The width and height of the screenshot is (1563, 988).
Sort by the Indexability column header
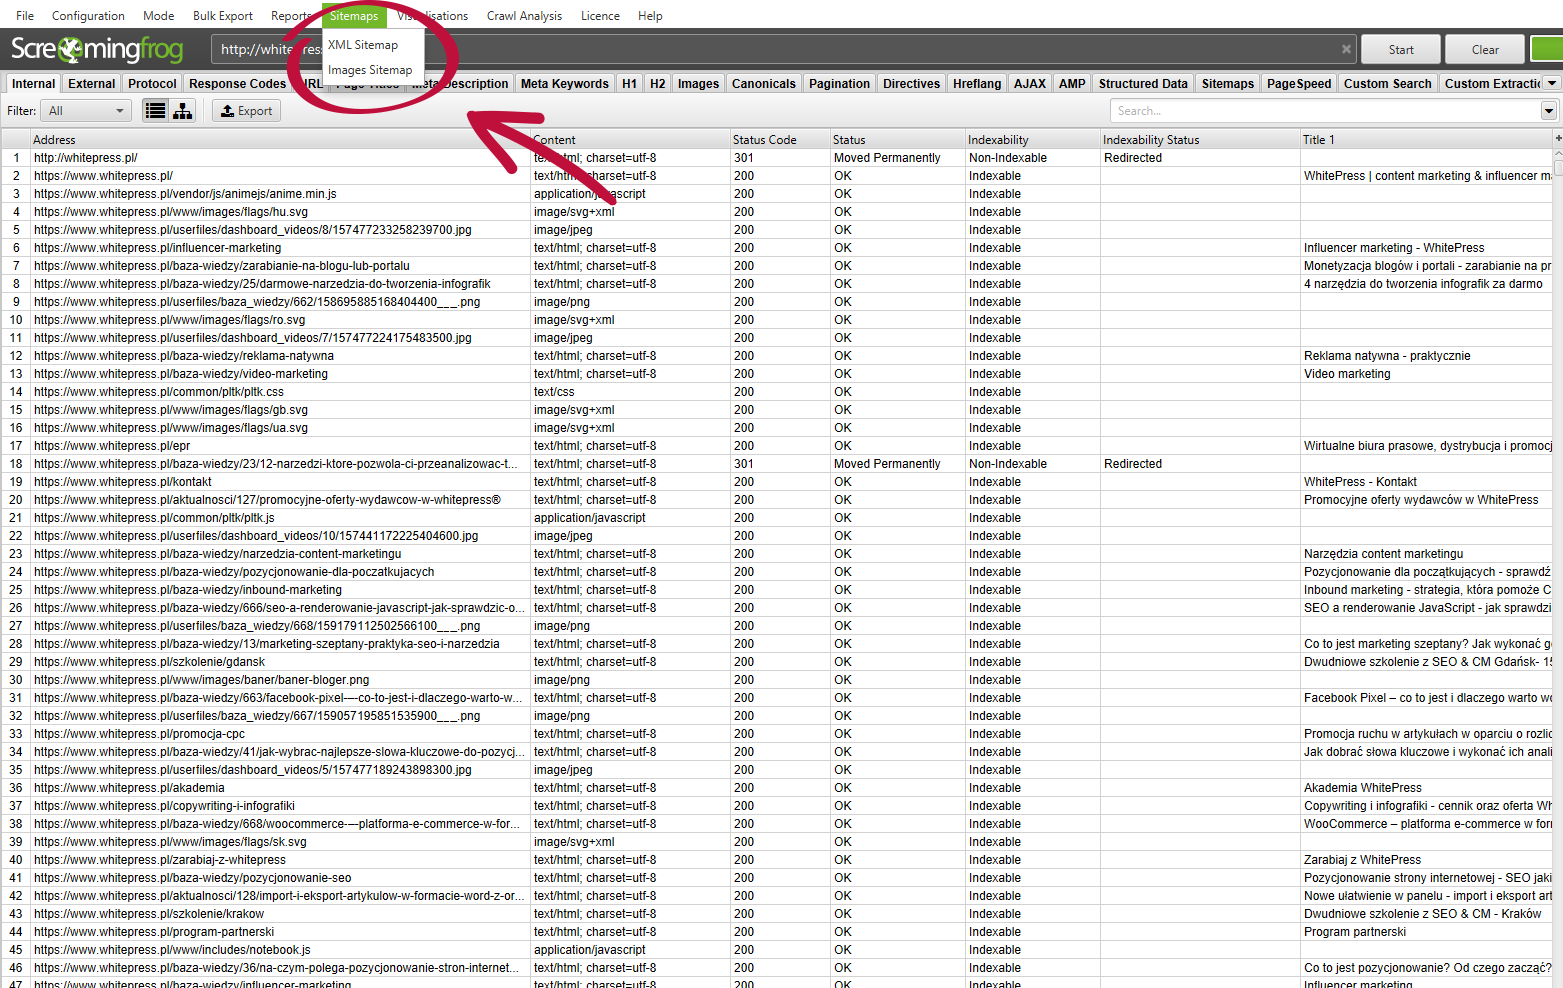click(1033, 139)
